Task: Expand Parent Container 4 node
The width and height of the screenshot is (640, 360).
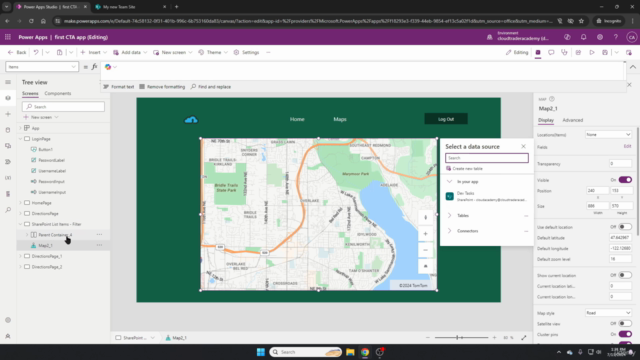Action: click(27, 235)
